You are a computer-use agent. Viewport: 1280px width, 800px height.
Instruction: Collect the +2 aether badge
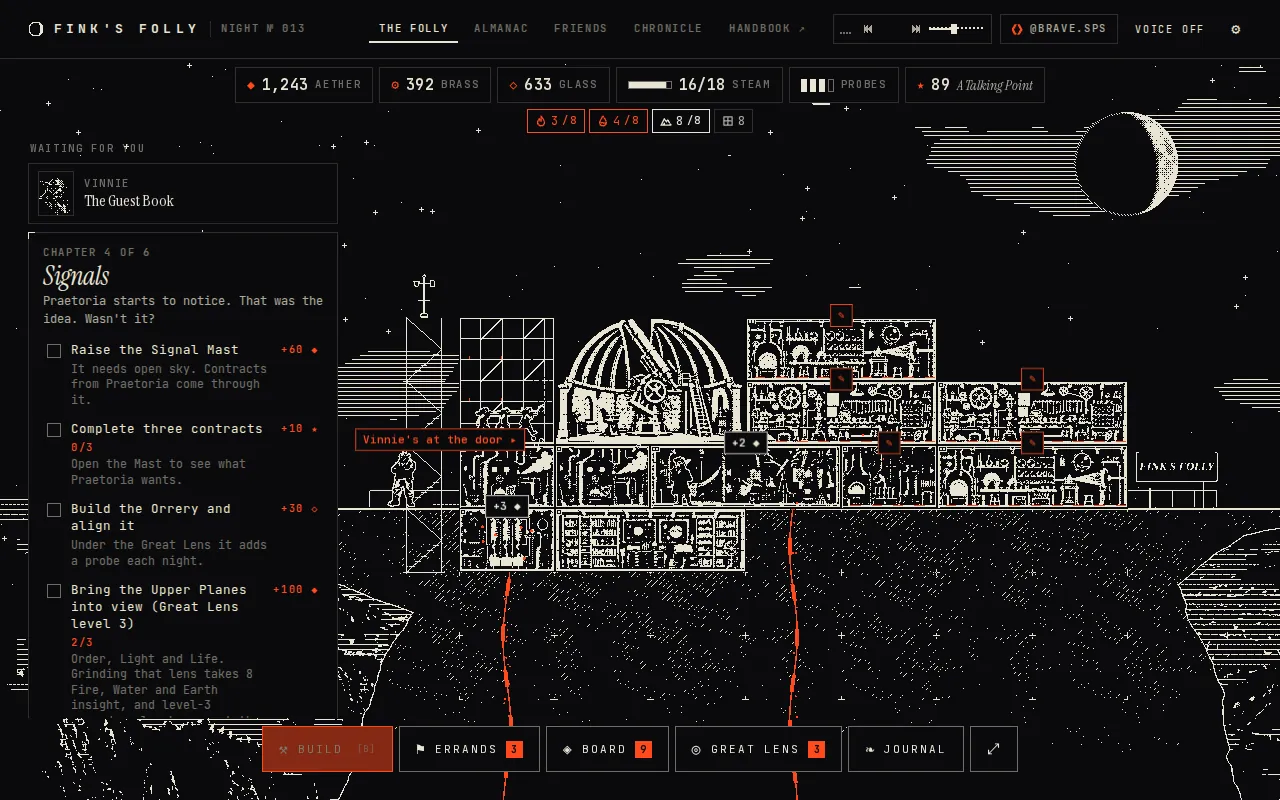coord(746,443)
